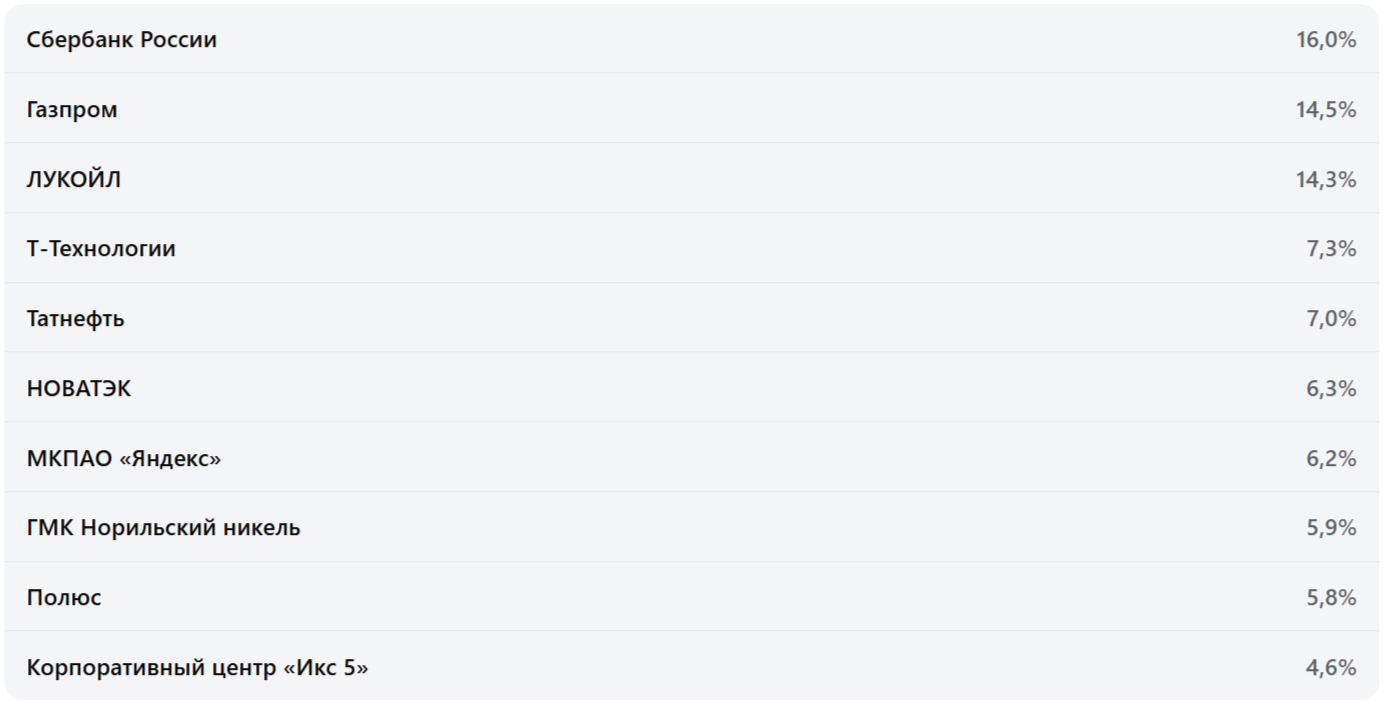Open the НОВАТЭК entry
The width and height of the screenshot is (1383, 701).
coord(79,389)
